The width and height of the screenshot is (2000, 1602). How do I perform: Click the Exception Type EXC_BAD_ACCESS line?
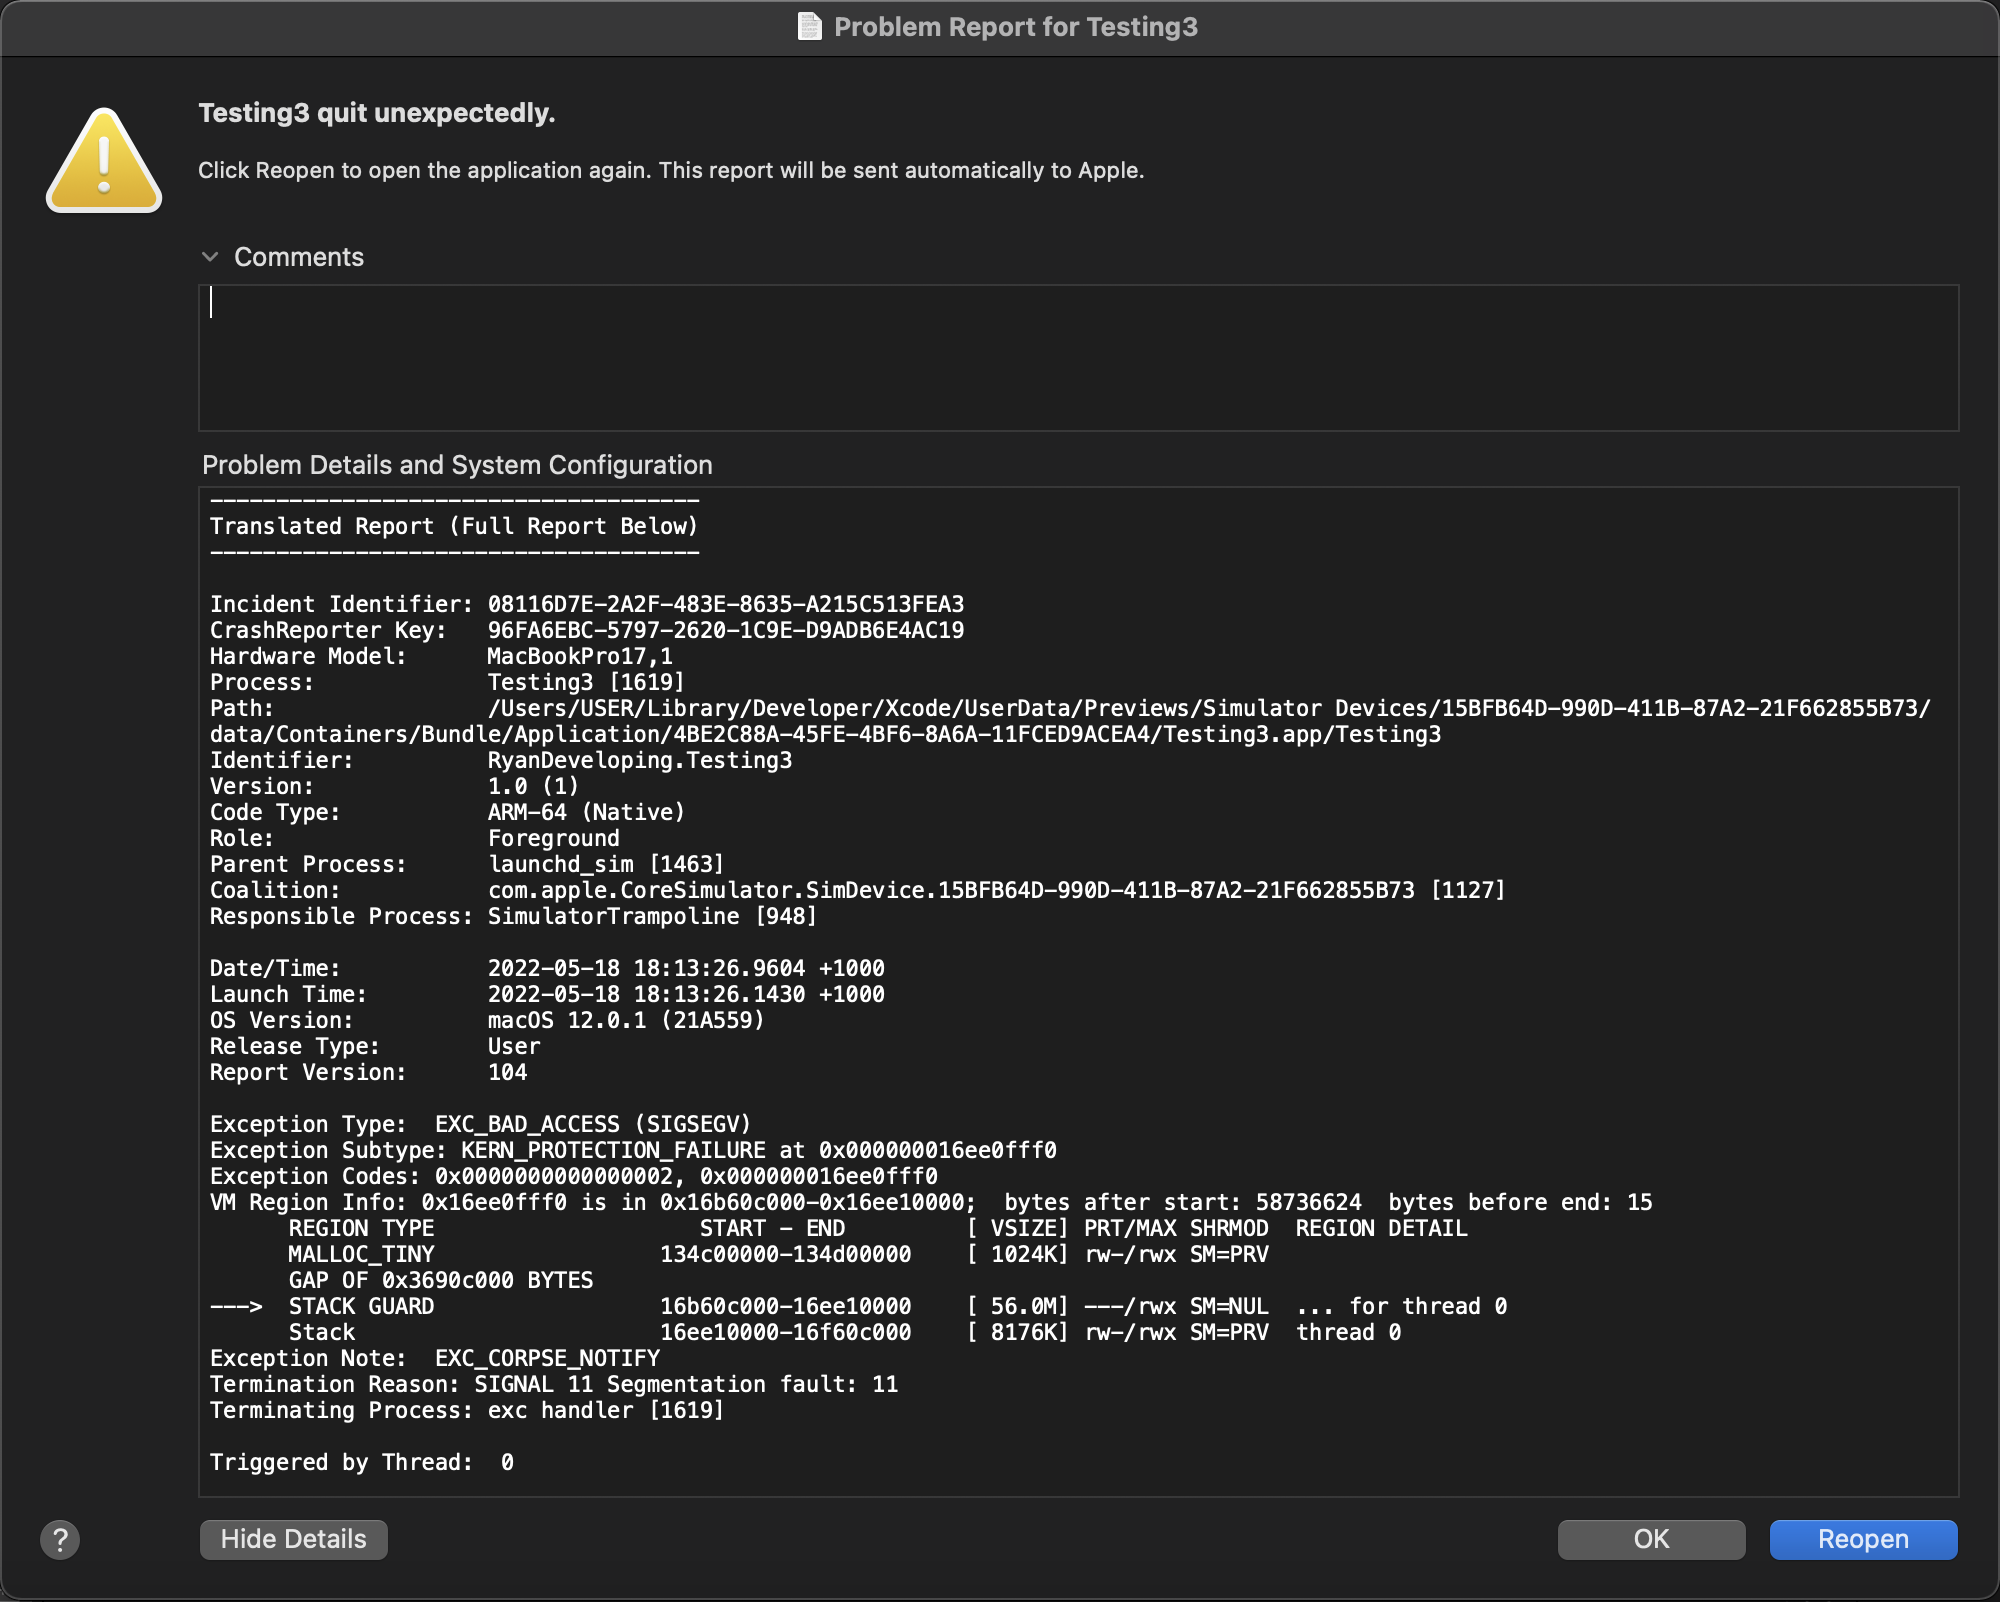point(480,1124)
